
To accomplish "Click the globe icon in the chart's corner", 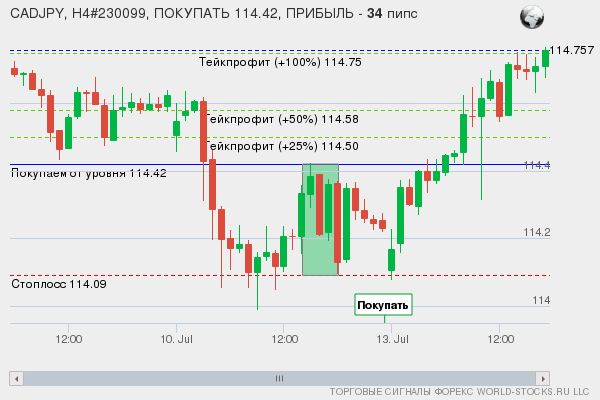I will pos(532,17).
